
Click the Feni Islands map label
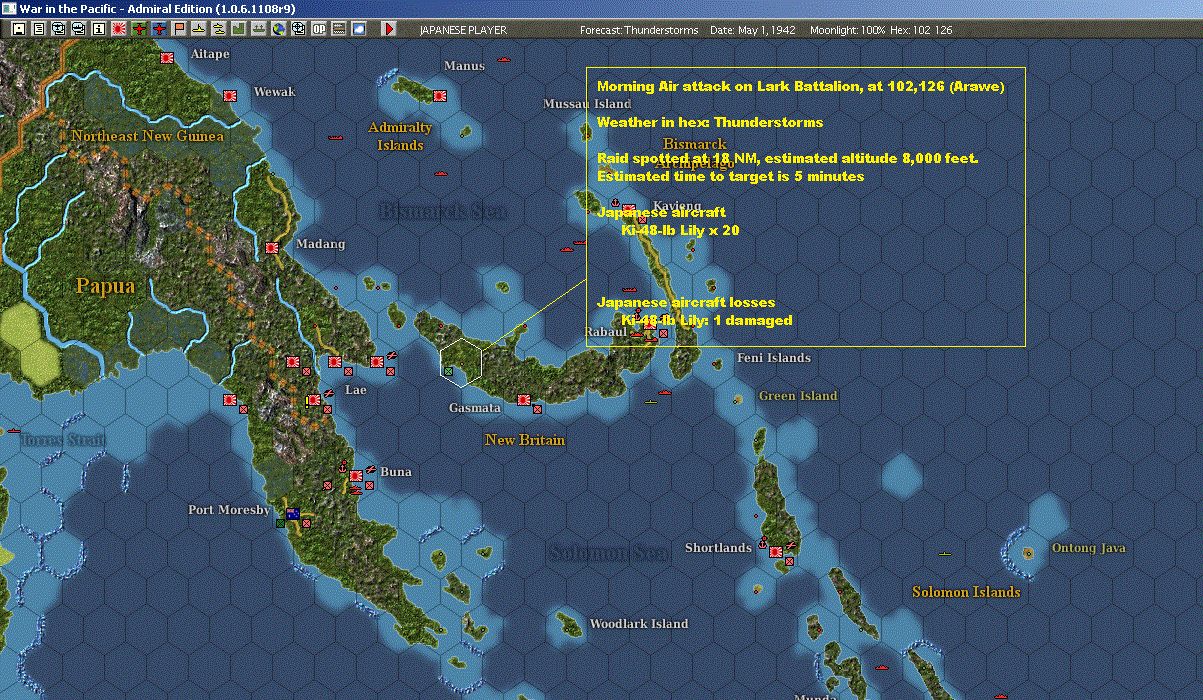(x=774, y=358)
